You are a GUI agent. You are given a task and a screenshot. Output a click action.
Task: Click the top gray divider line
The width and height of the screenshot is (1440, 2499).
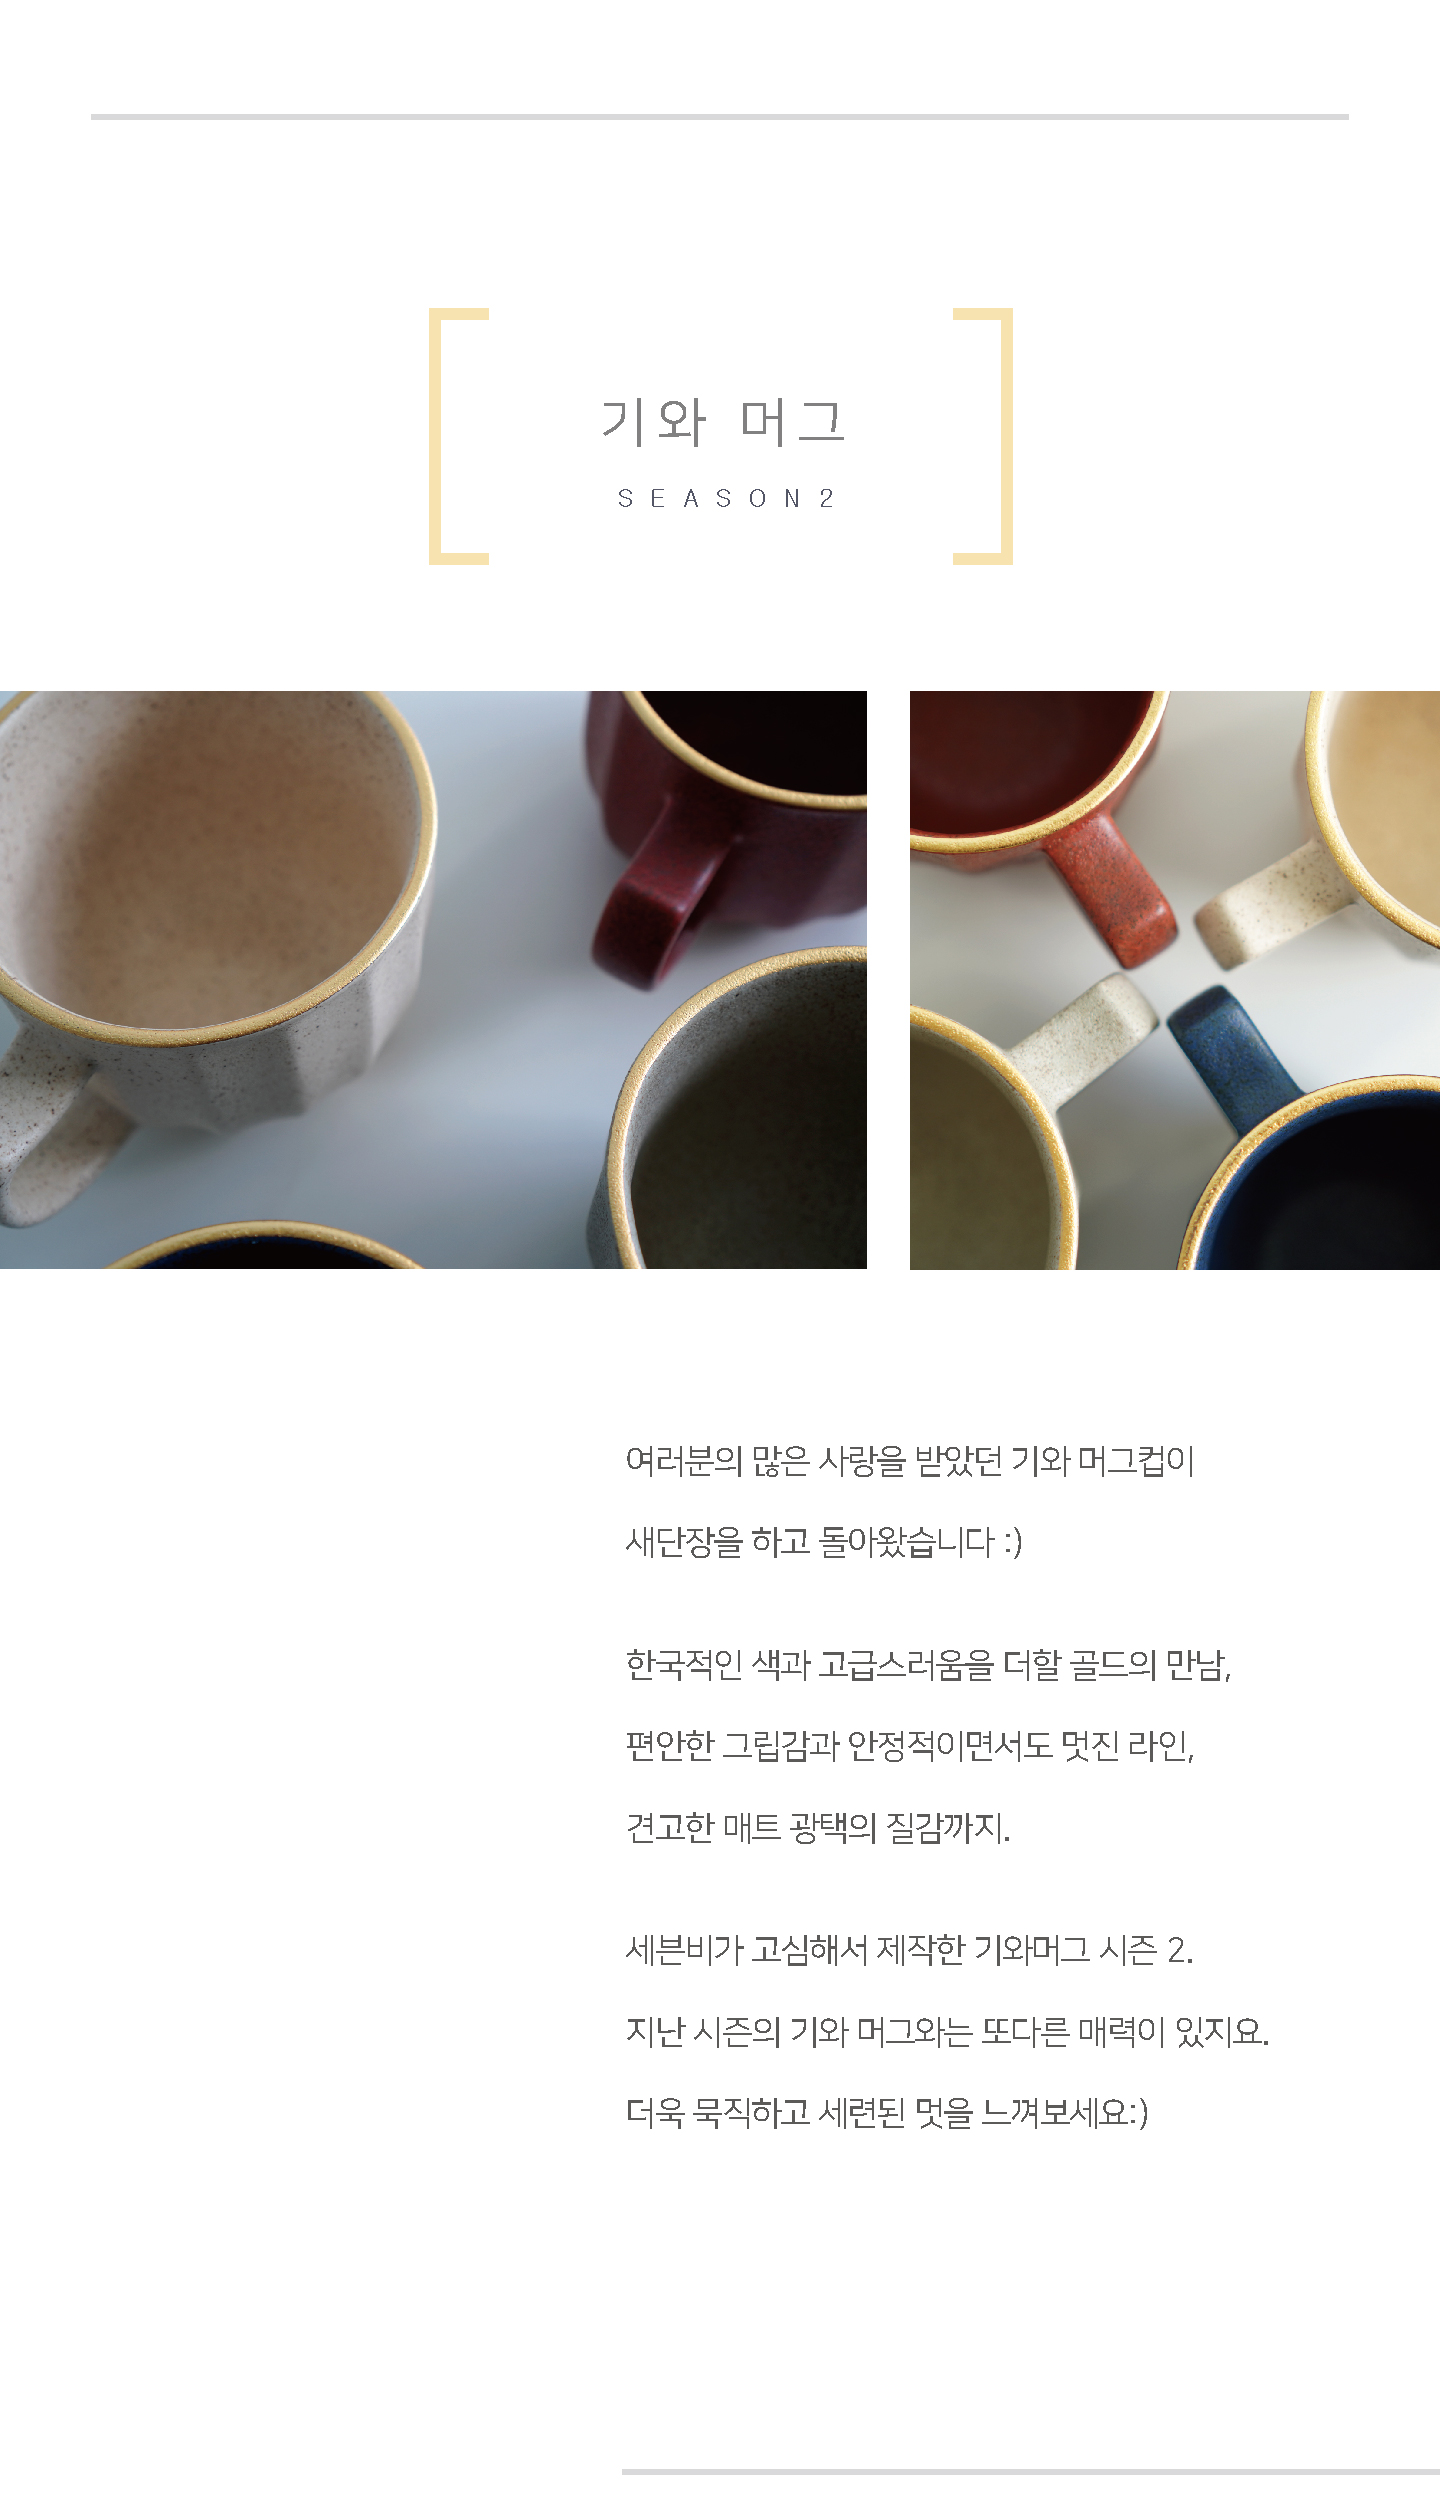720,117
